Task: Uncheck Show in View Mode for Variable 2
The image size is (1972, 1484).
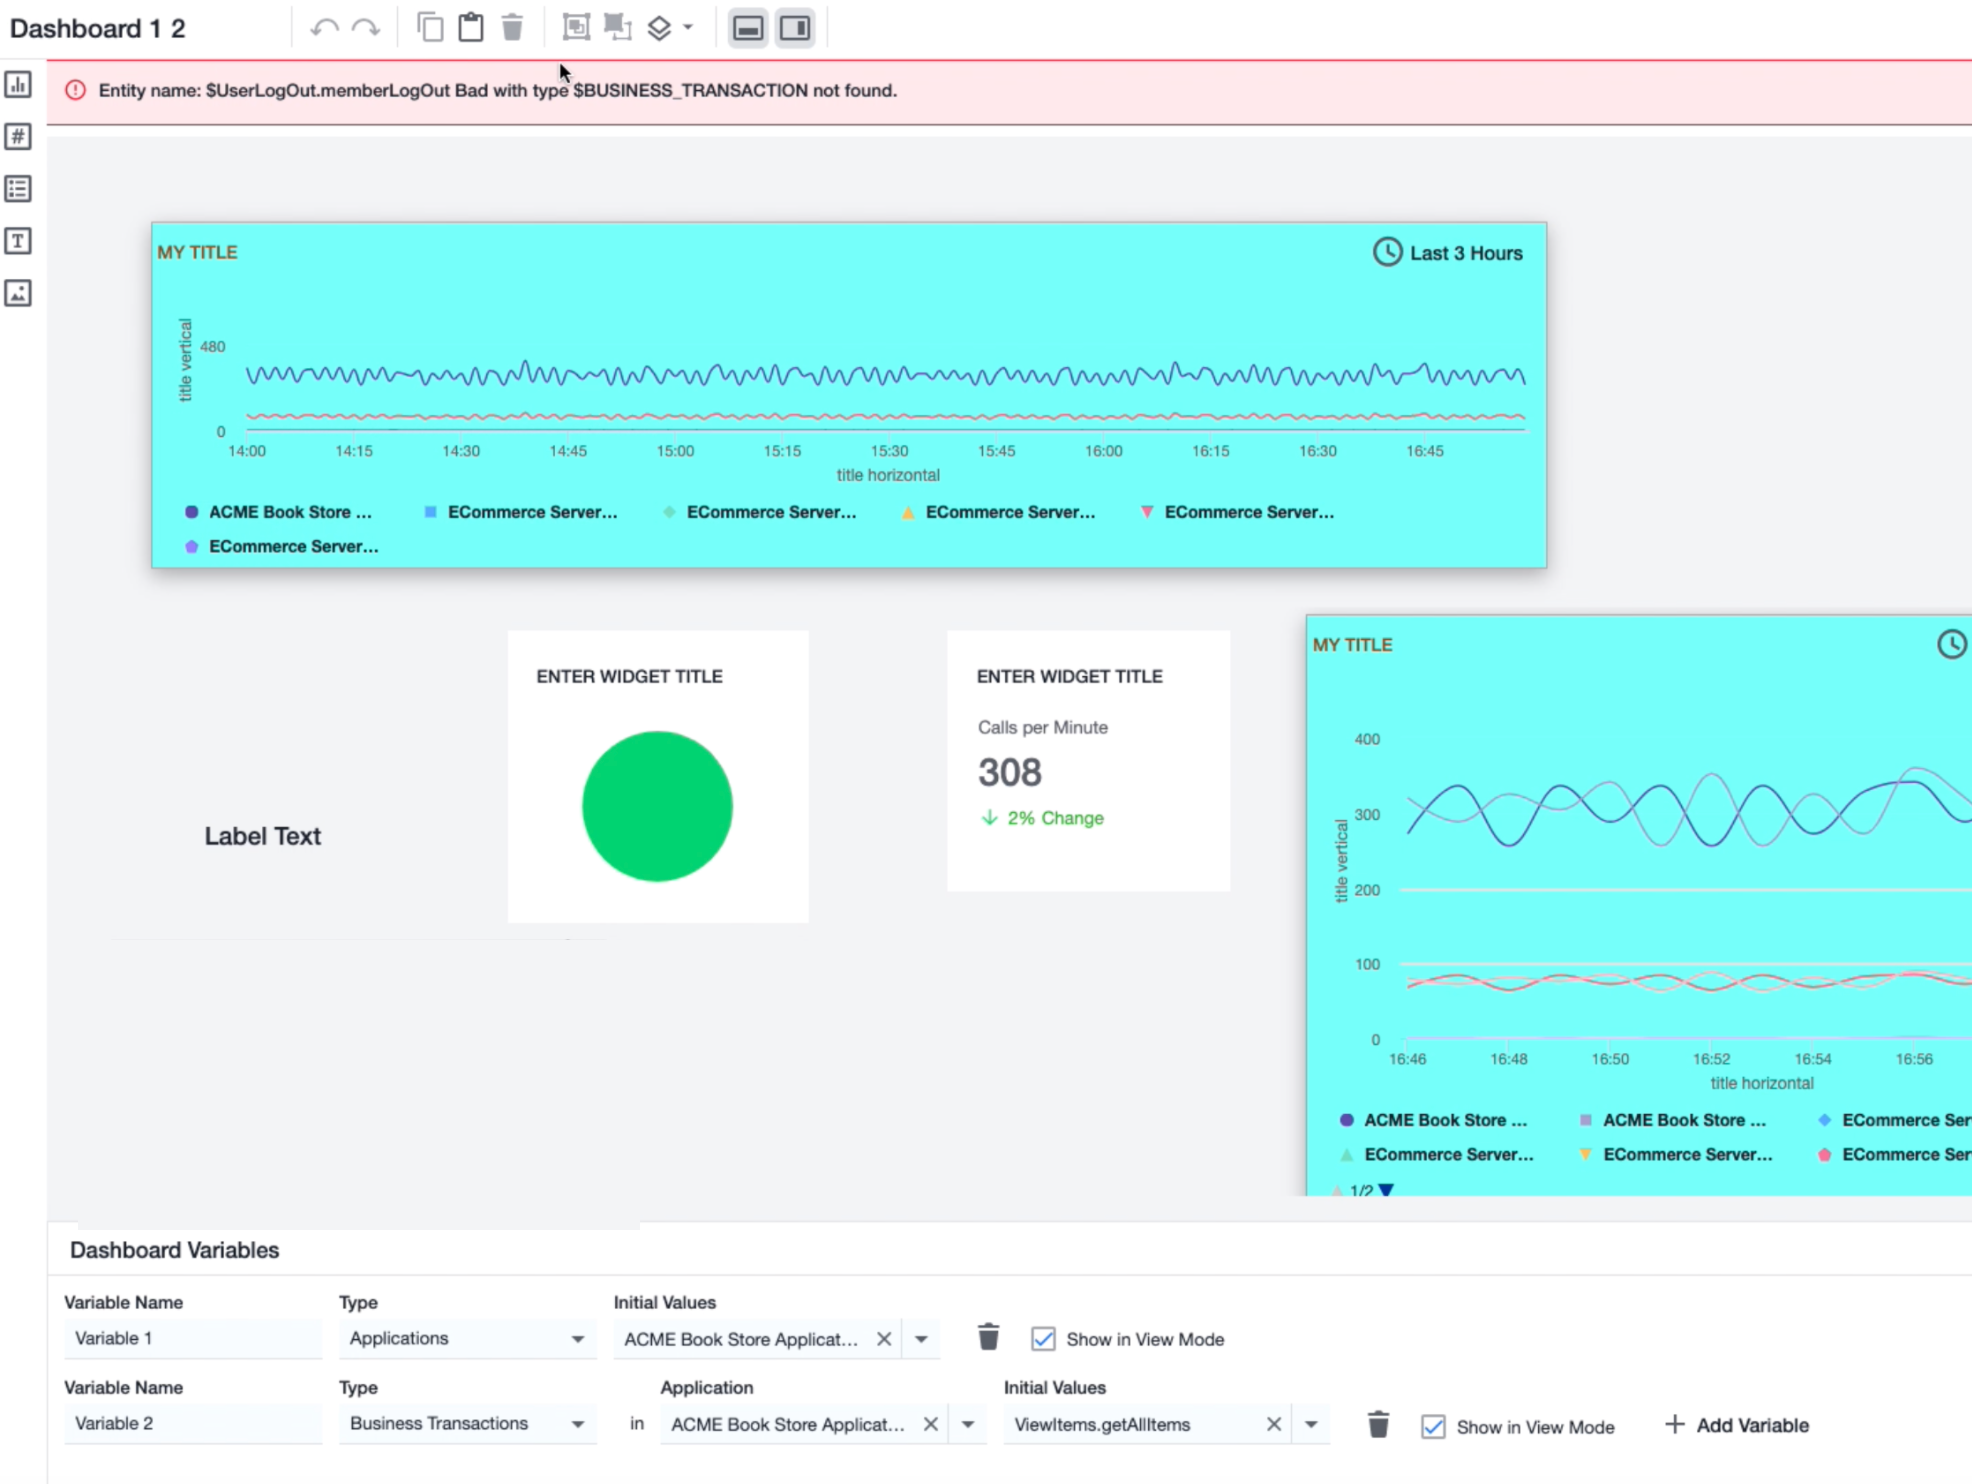Action: 1433,1427
